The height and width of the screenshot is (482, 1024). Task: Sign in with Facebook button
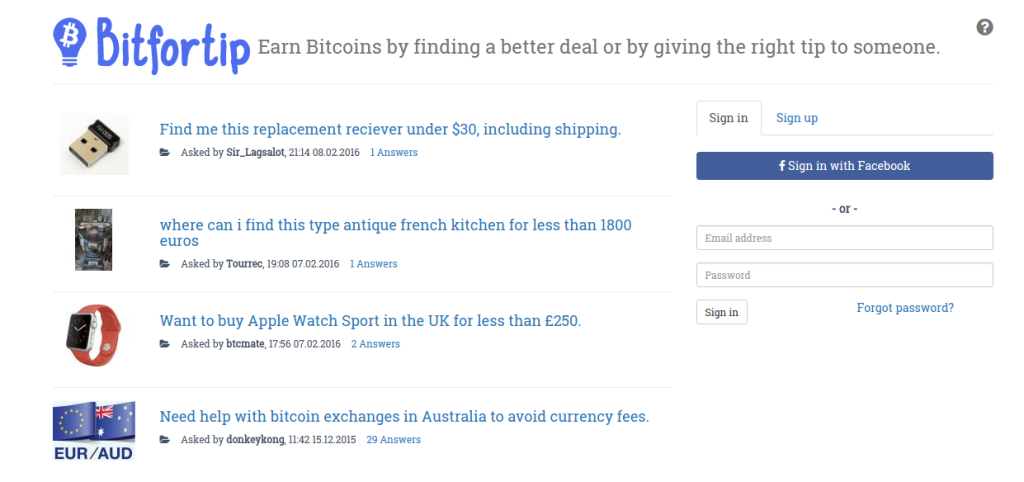[844, 166]
